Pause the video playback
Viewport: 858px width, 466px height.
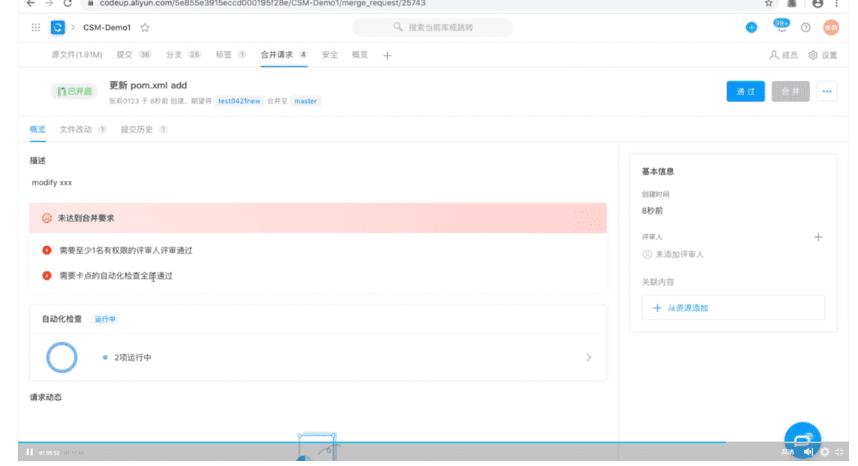point(30,452)
